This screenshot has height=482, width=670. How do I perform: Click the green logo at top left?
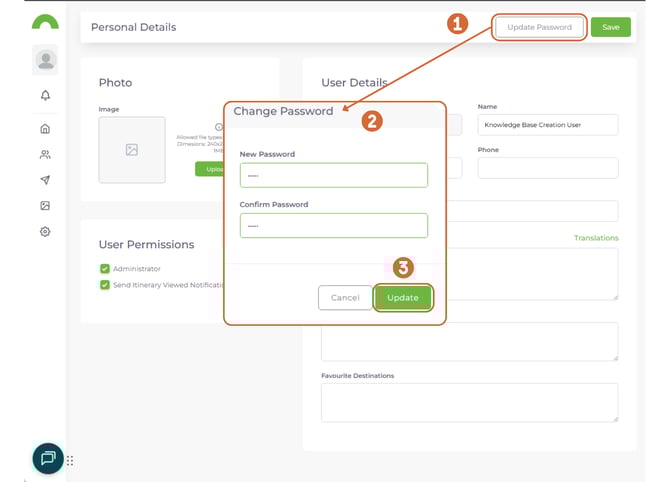tap(45, 22)
